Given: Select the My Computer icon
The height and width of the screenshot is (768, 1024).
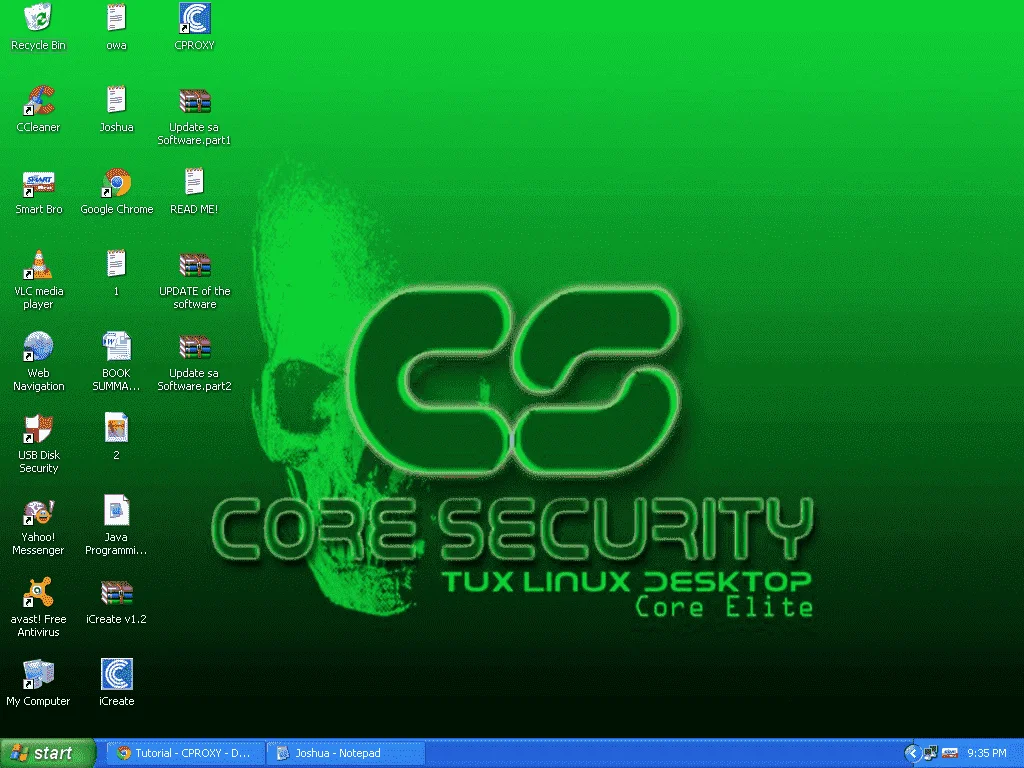Looking at the screenshot, I should pos(38,675).
